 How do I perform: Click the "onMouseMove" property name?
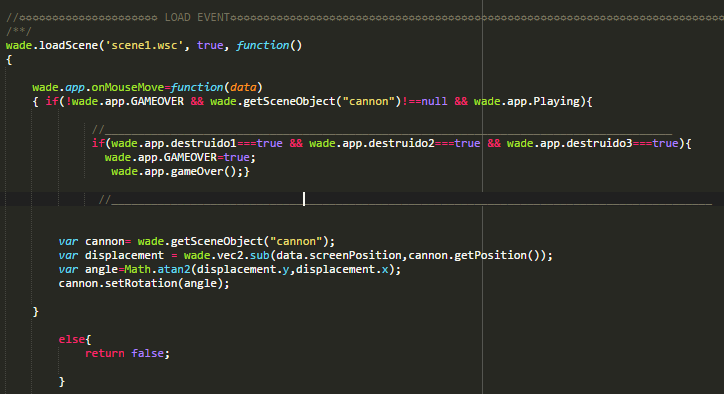128,87
